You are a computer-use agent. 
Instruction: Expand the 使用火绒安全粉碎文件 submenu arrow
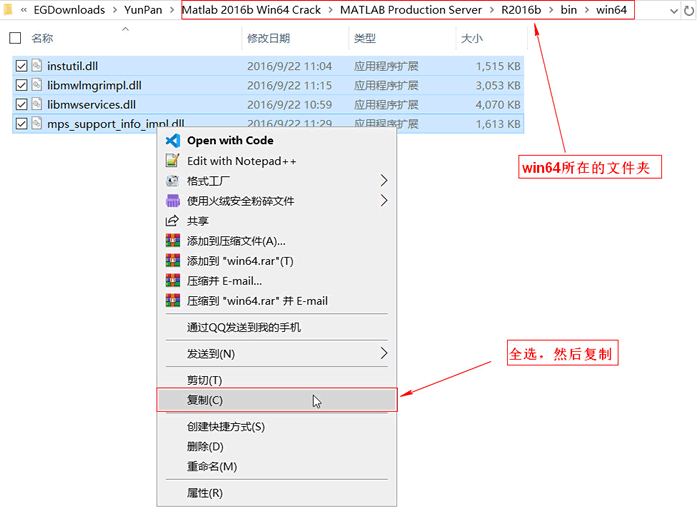tap(383, 201)
